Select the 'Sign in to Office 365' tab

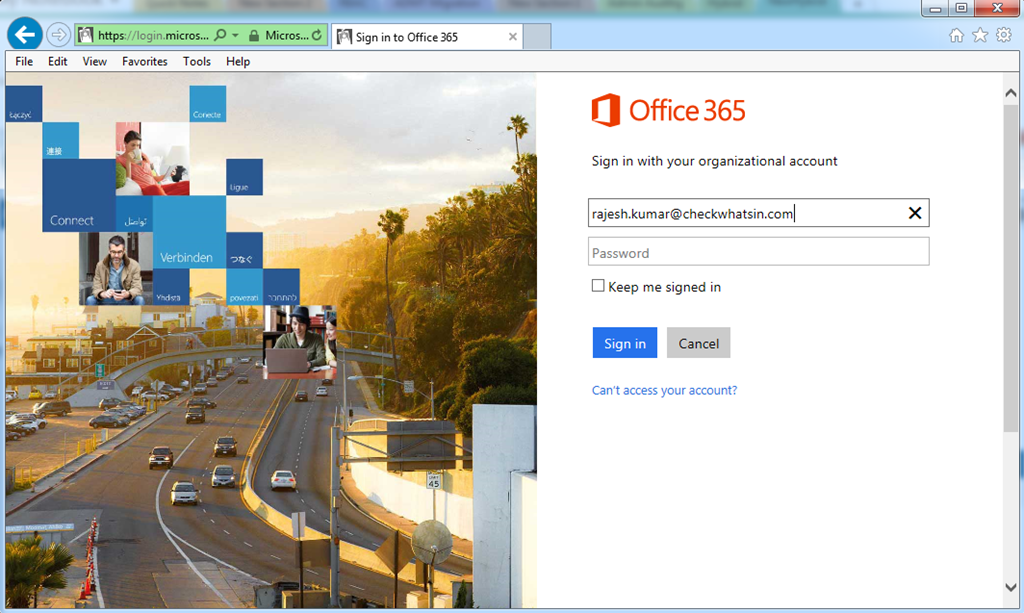tap(427, 37)
